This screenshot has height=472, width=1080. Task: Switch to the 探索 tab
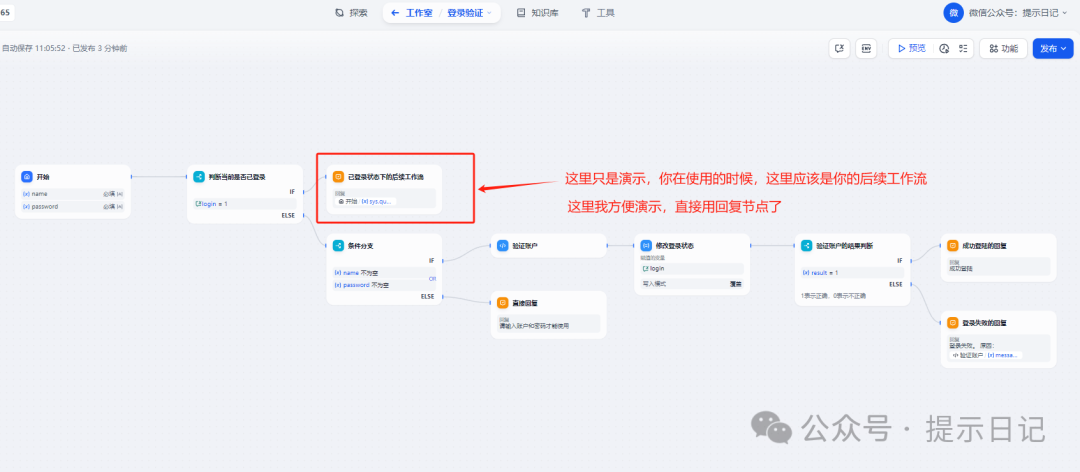(x=351, y=13)
